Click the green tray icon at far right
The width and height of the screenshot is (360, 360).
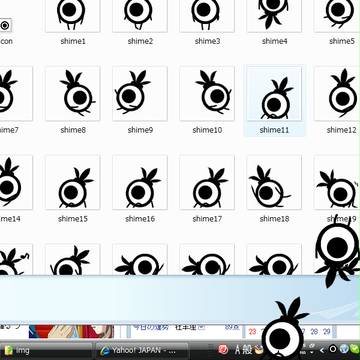[x=355, y=349]
